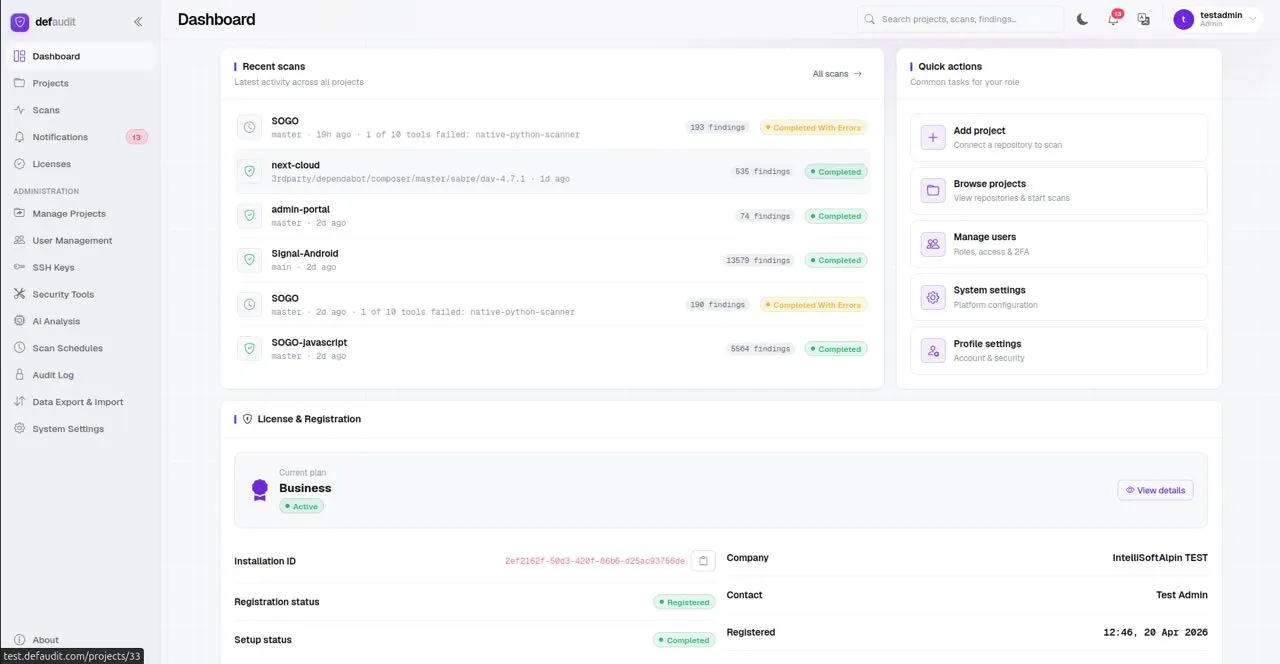Click the IntelliSoftAlpin TEST company value

[x=1160, y=558]
